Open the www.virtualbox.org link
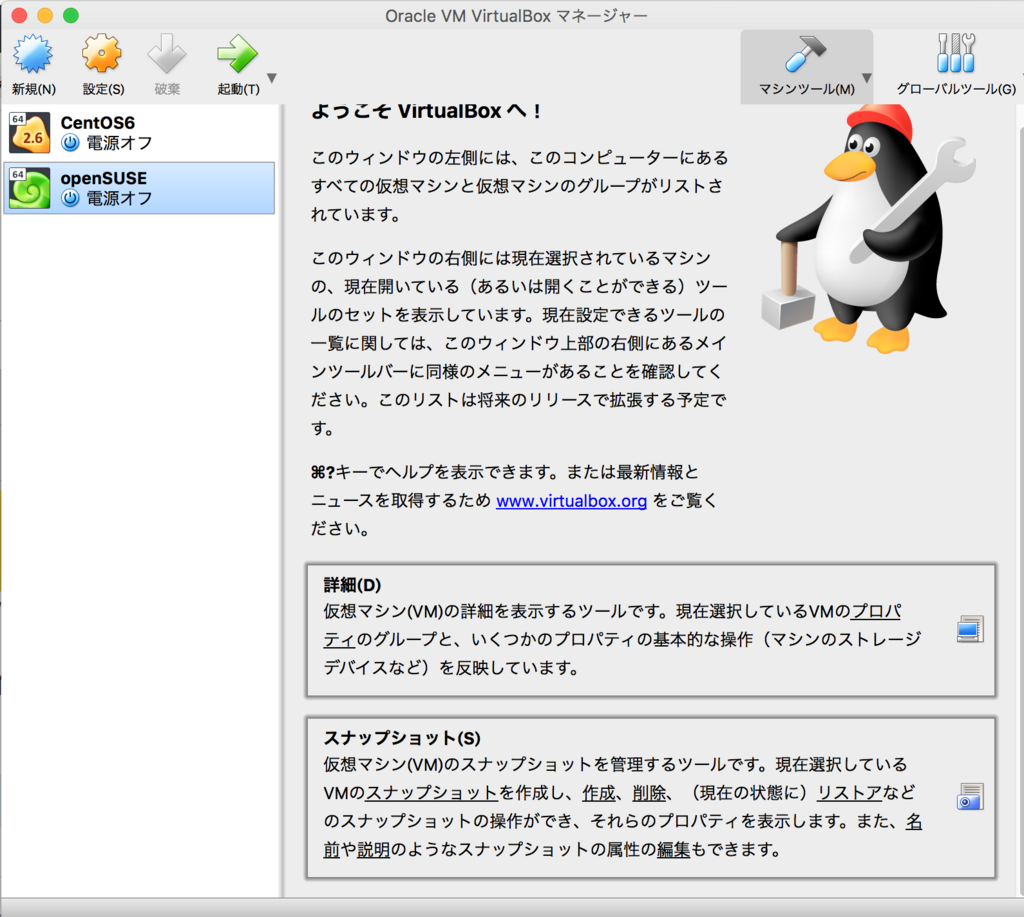 571,501
